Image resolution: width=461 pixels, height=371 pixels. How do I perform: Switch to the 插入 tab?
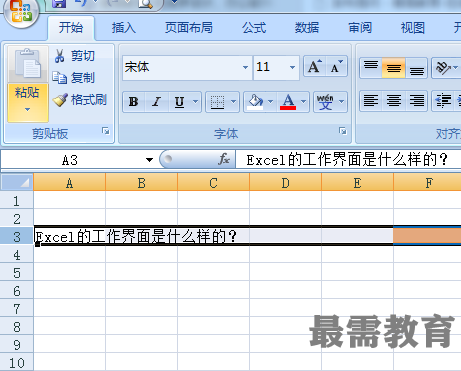(124, 27)
